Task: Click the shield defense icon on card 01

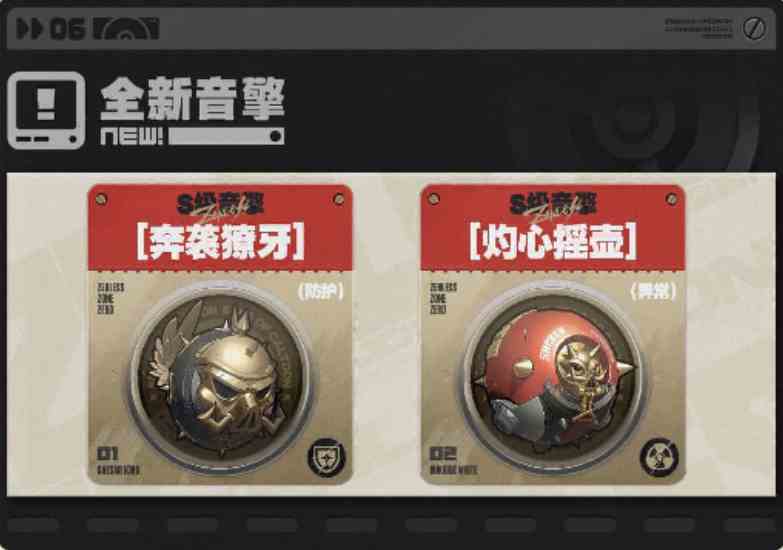Action: (327, 458)
